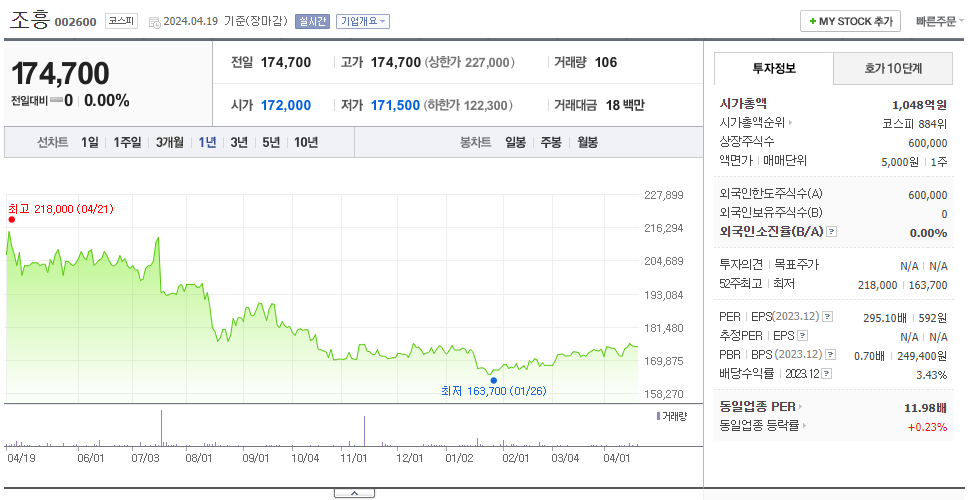Click the red 최고 218,000 marker dot
This screenshot has width=968, height=500.
(x=11, y=220)
